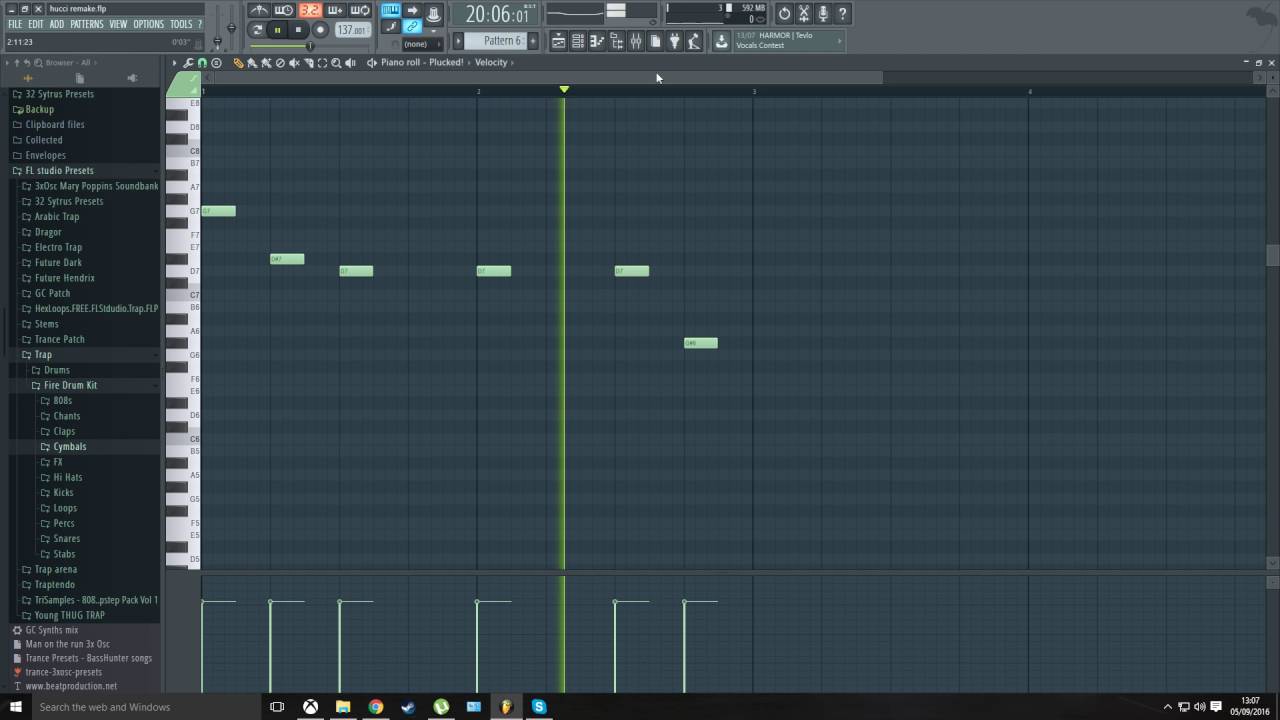The image size is (1280, 720).
Task: Open the EDIT menu
Action: point(36,24)
